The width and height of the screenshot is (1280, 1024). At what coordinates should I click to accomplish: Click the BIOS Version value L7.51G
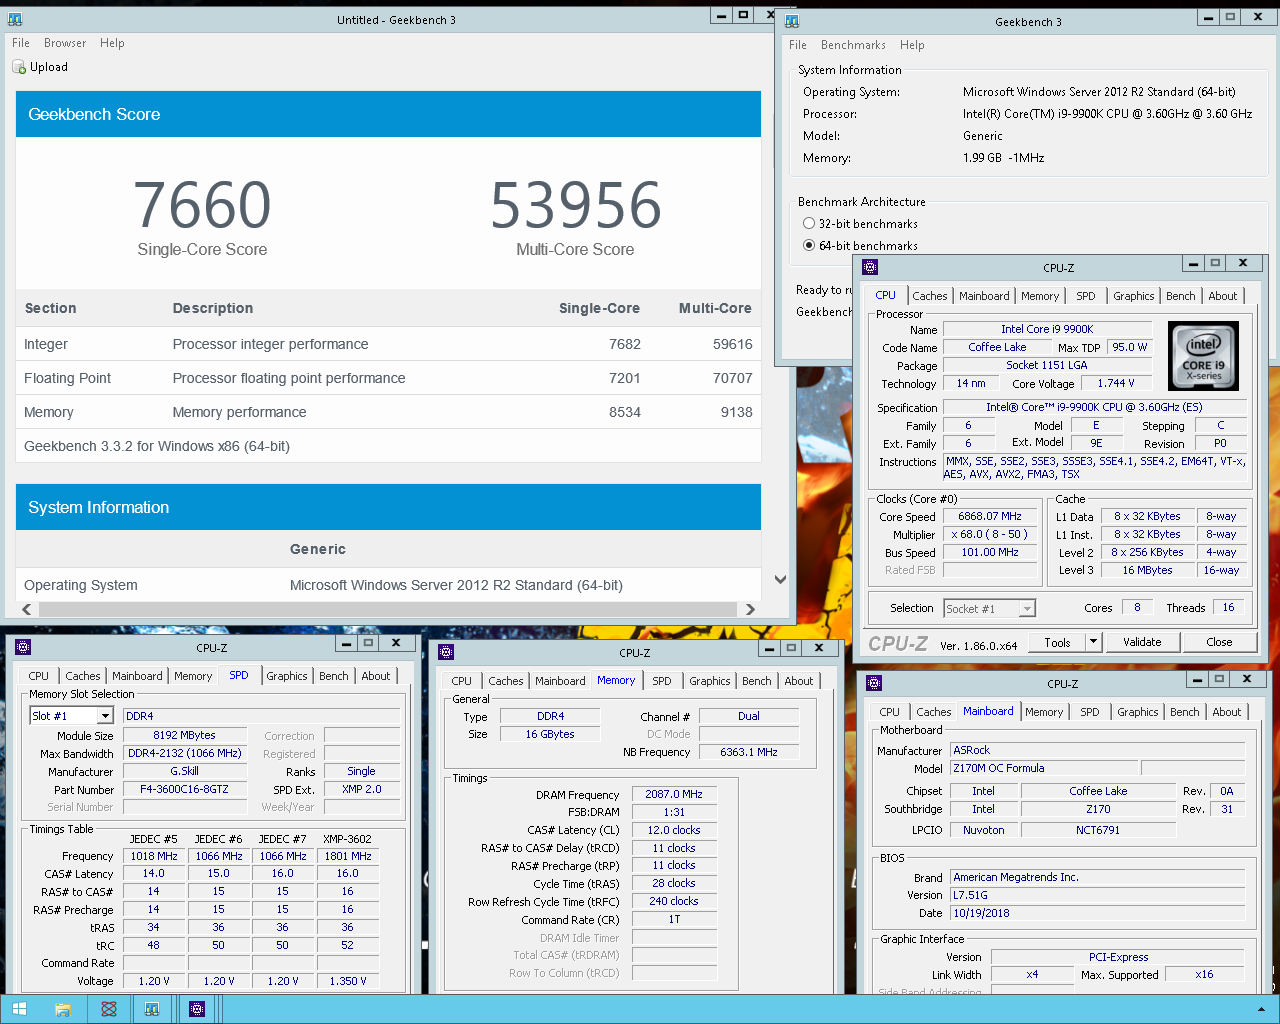pyautogui.click(x=1098, y=895)
